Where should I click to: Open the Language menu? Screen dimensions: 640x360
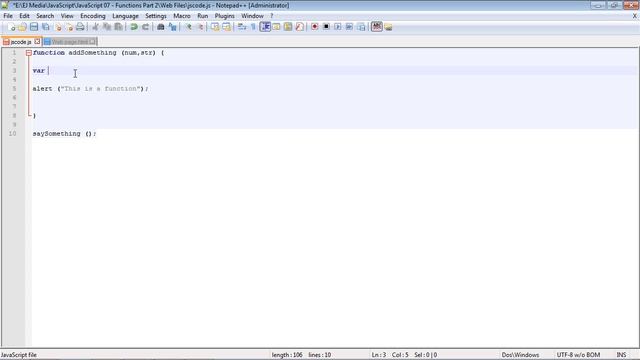click(x=125, y=16)
